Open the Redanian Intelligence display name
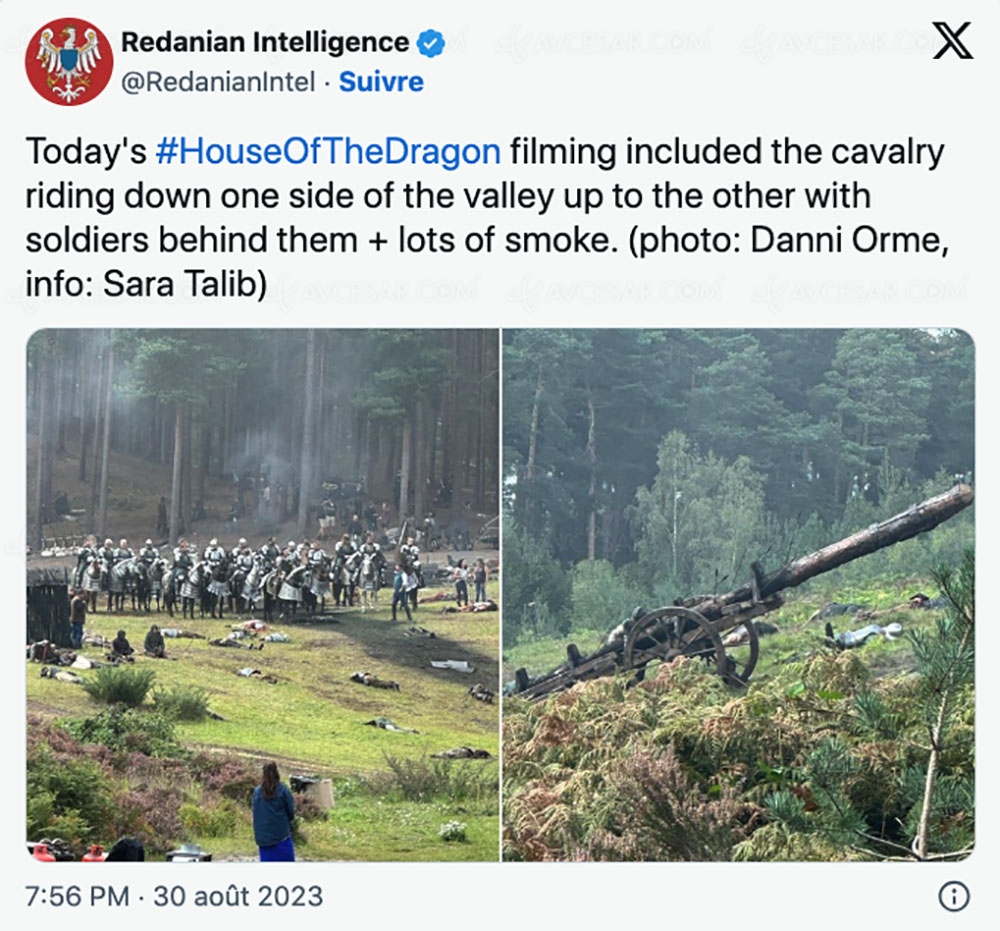The width and height of the screenshot is (1000, 931). pos(264,43)
